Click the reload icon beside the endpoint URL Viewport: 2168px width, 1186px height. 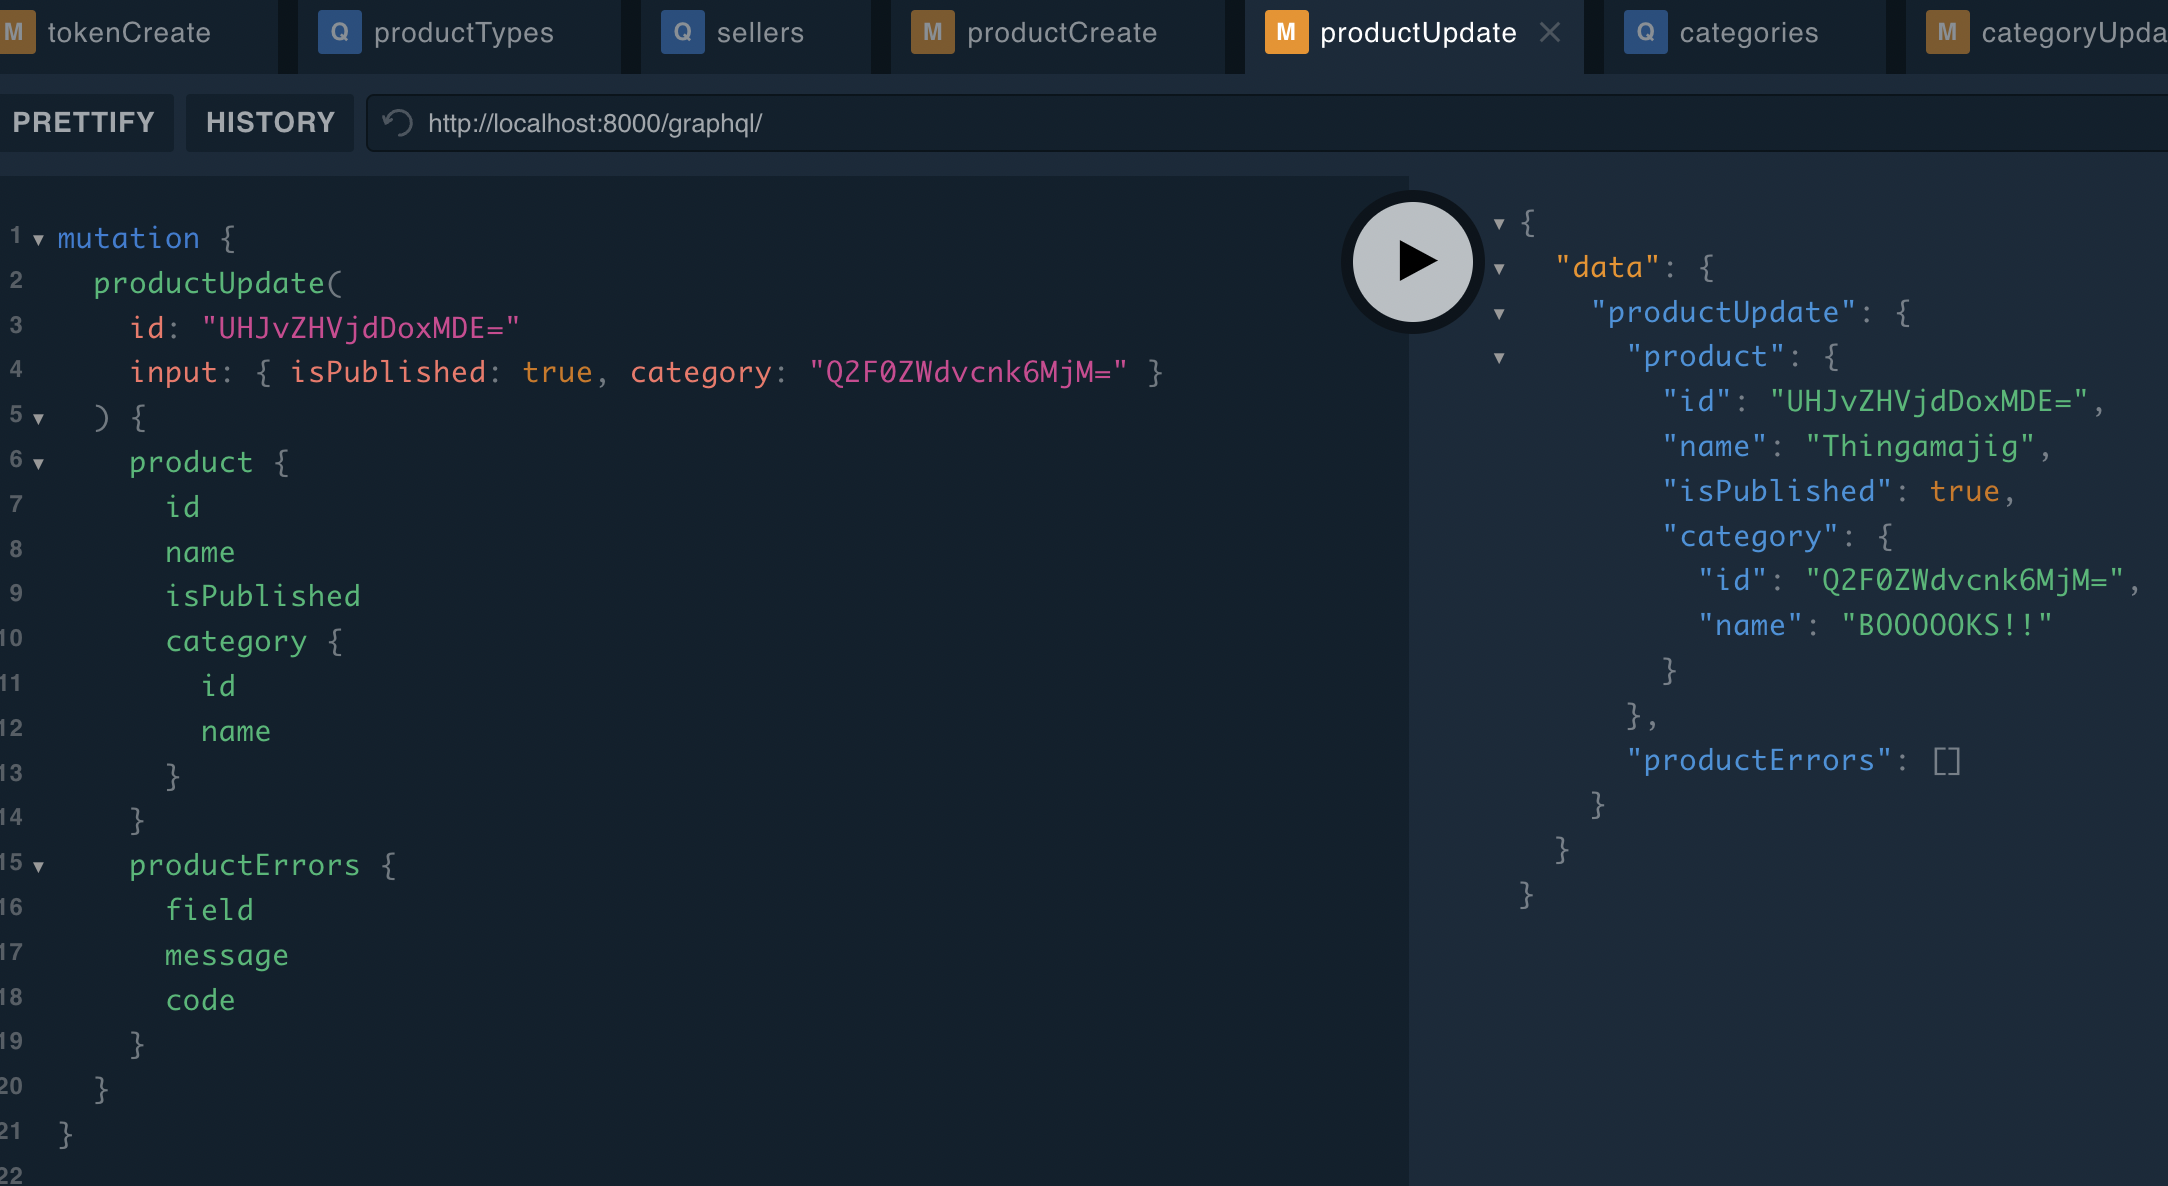(398, 123)
